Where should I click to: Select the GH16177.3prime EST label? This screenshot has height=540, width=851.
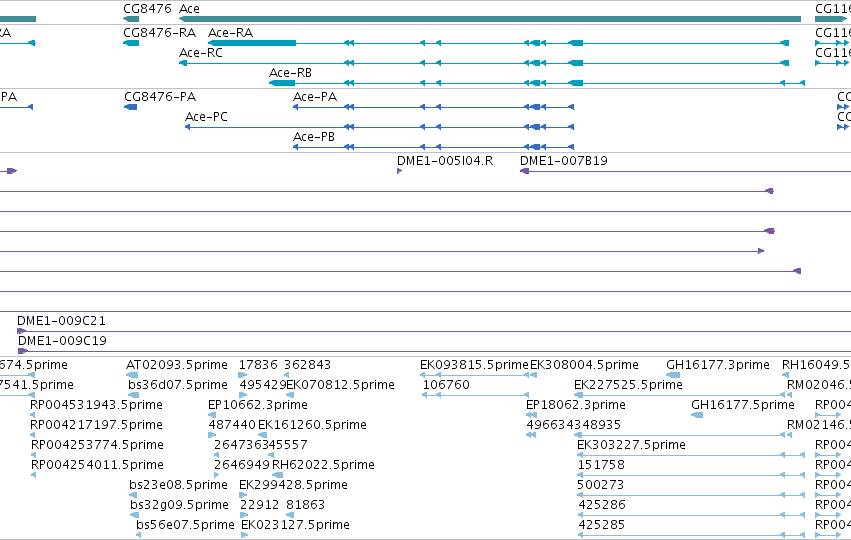[718, 365]
